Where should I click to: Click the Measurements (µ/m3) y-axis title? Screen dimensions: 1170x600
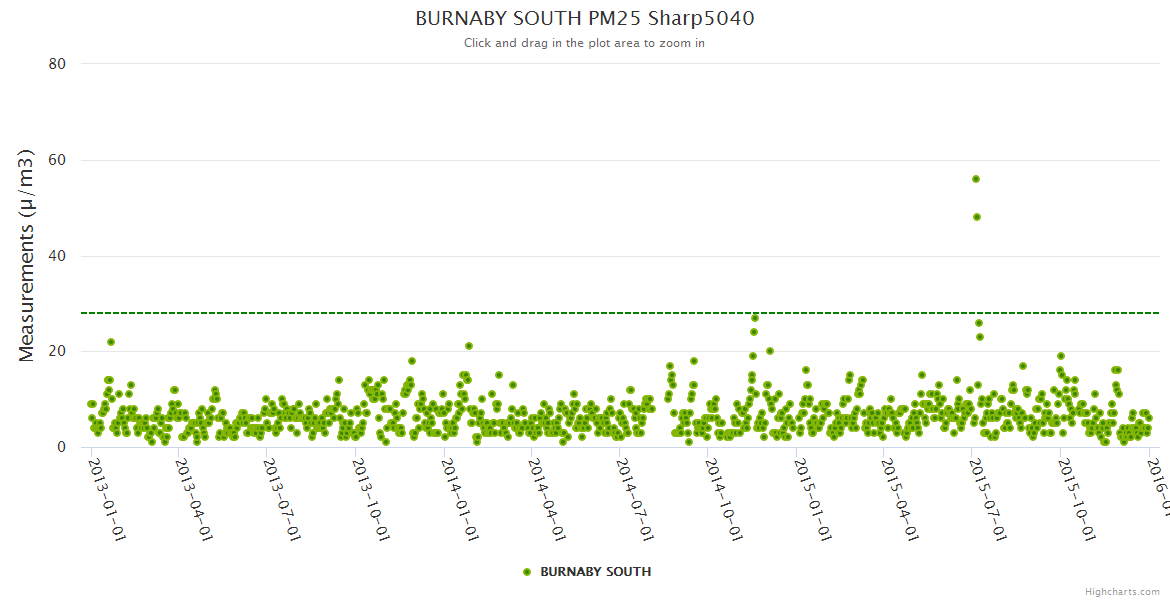pos(27,255)
